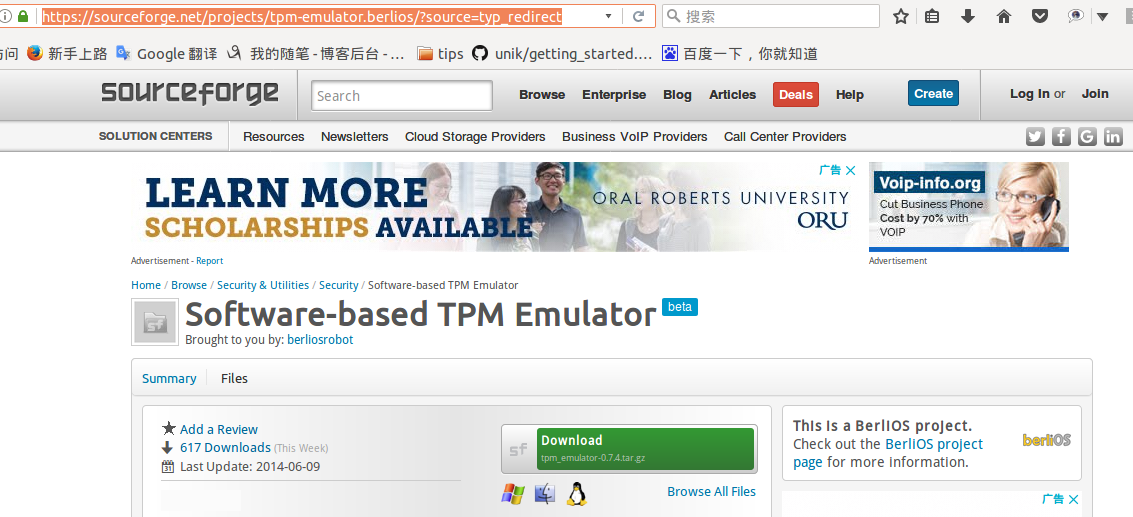Go to Firefox home icon
The width and height of the screenshot is (1133, 517).
(x=1004, y=16)
